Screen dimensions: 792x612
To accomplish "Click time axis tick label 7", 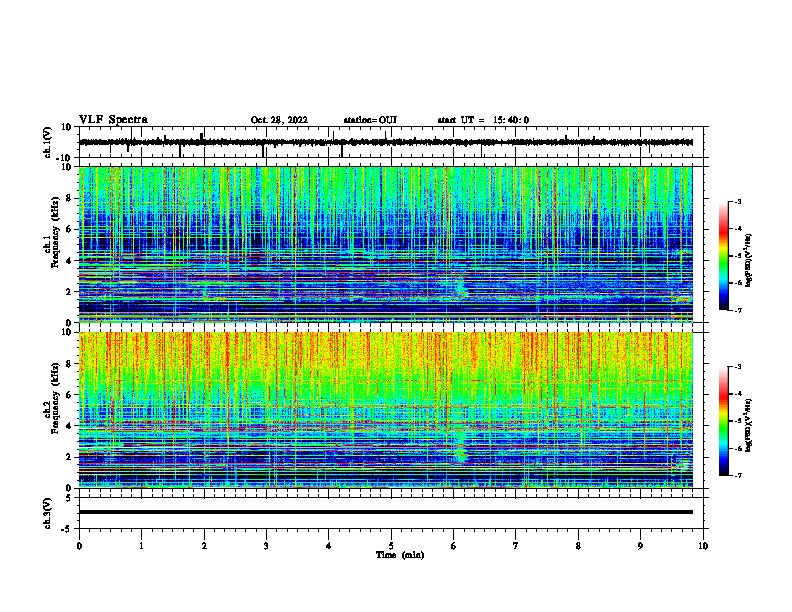I will (516, 546).
